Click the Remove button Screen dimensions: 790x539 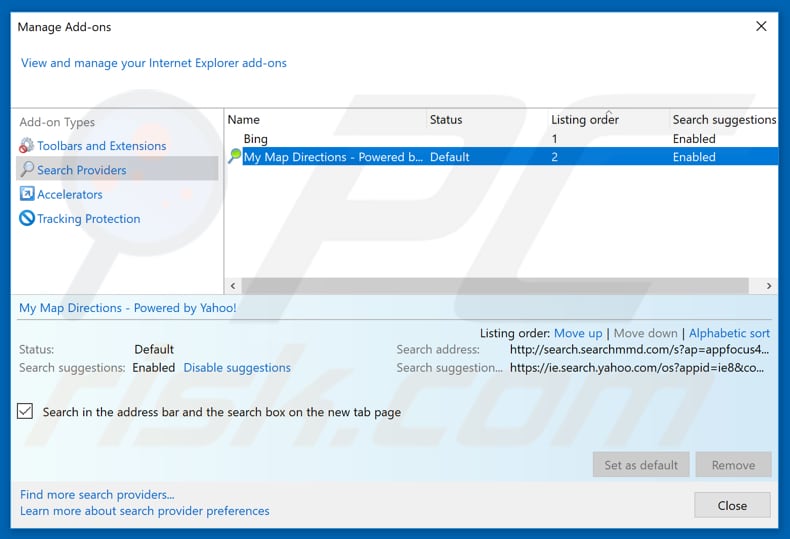tap(733, 464)
